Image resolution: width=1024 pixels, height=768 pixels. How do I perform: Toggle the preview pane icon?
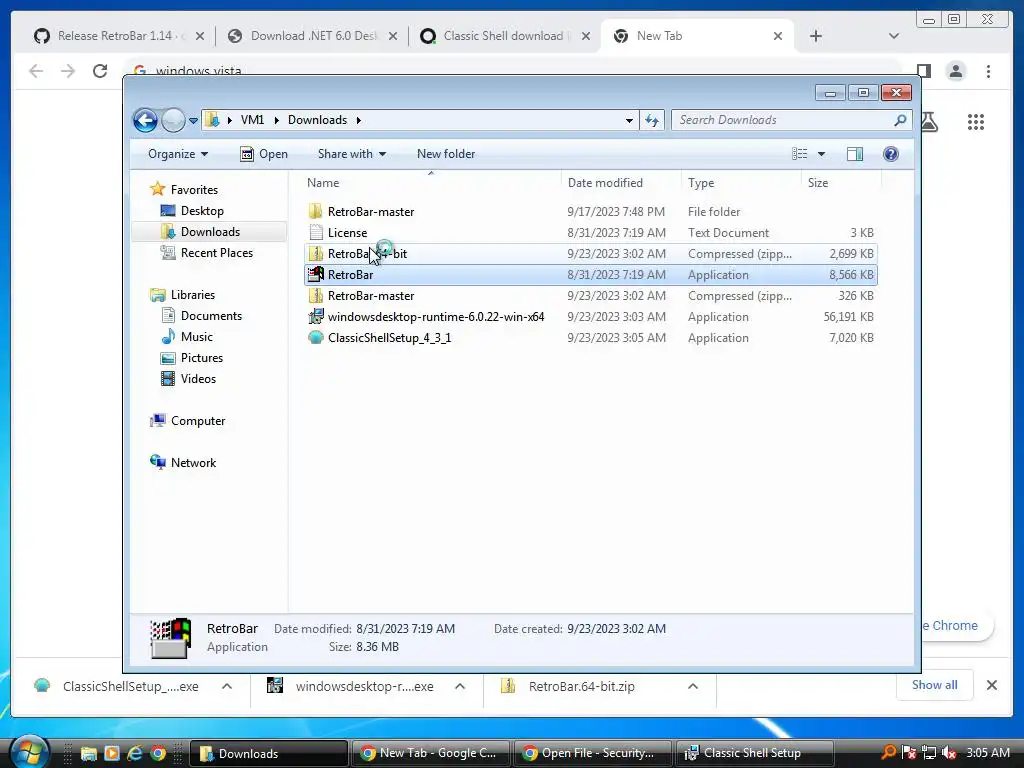855,154
